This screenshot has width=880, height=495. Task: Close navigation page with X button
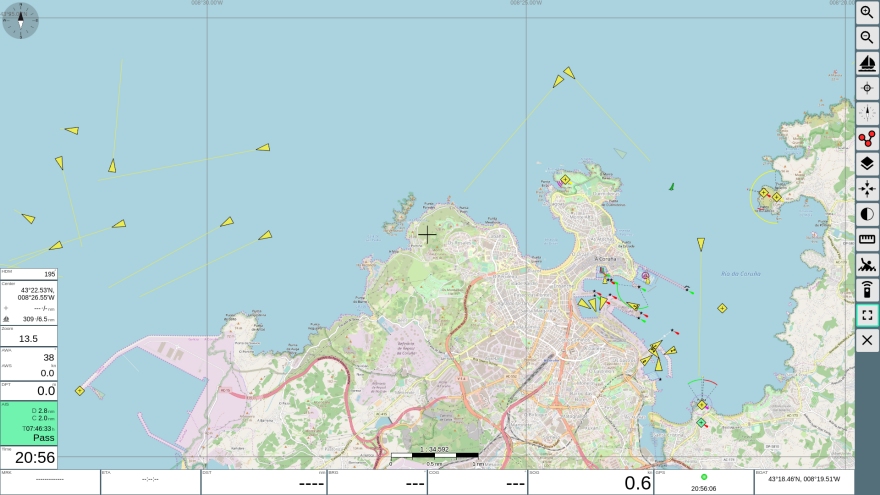click(867, 340)
